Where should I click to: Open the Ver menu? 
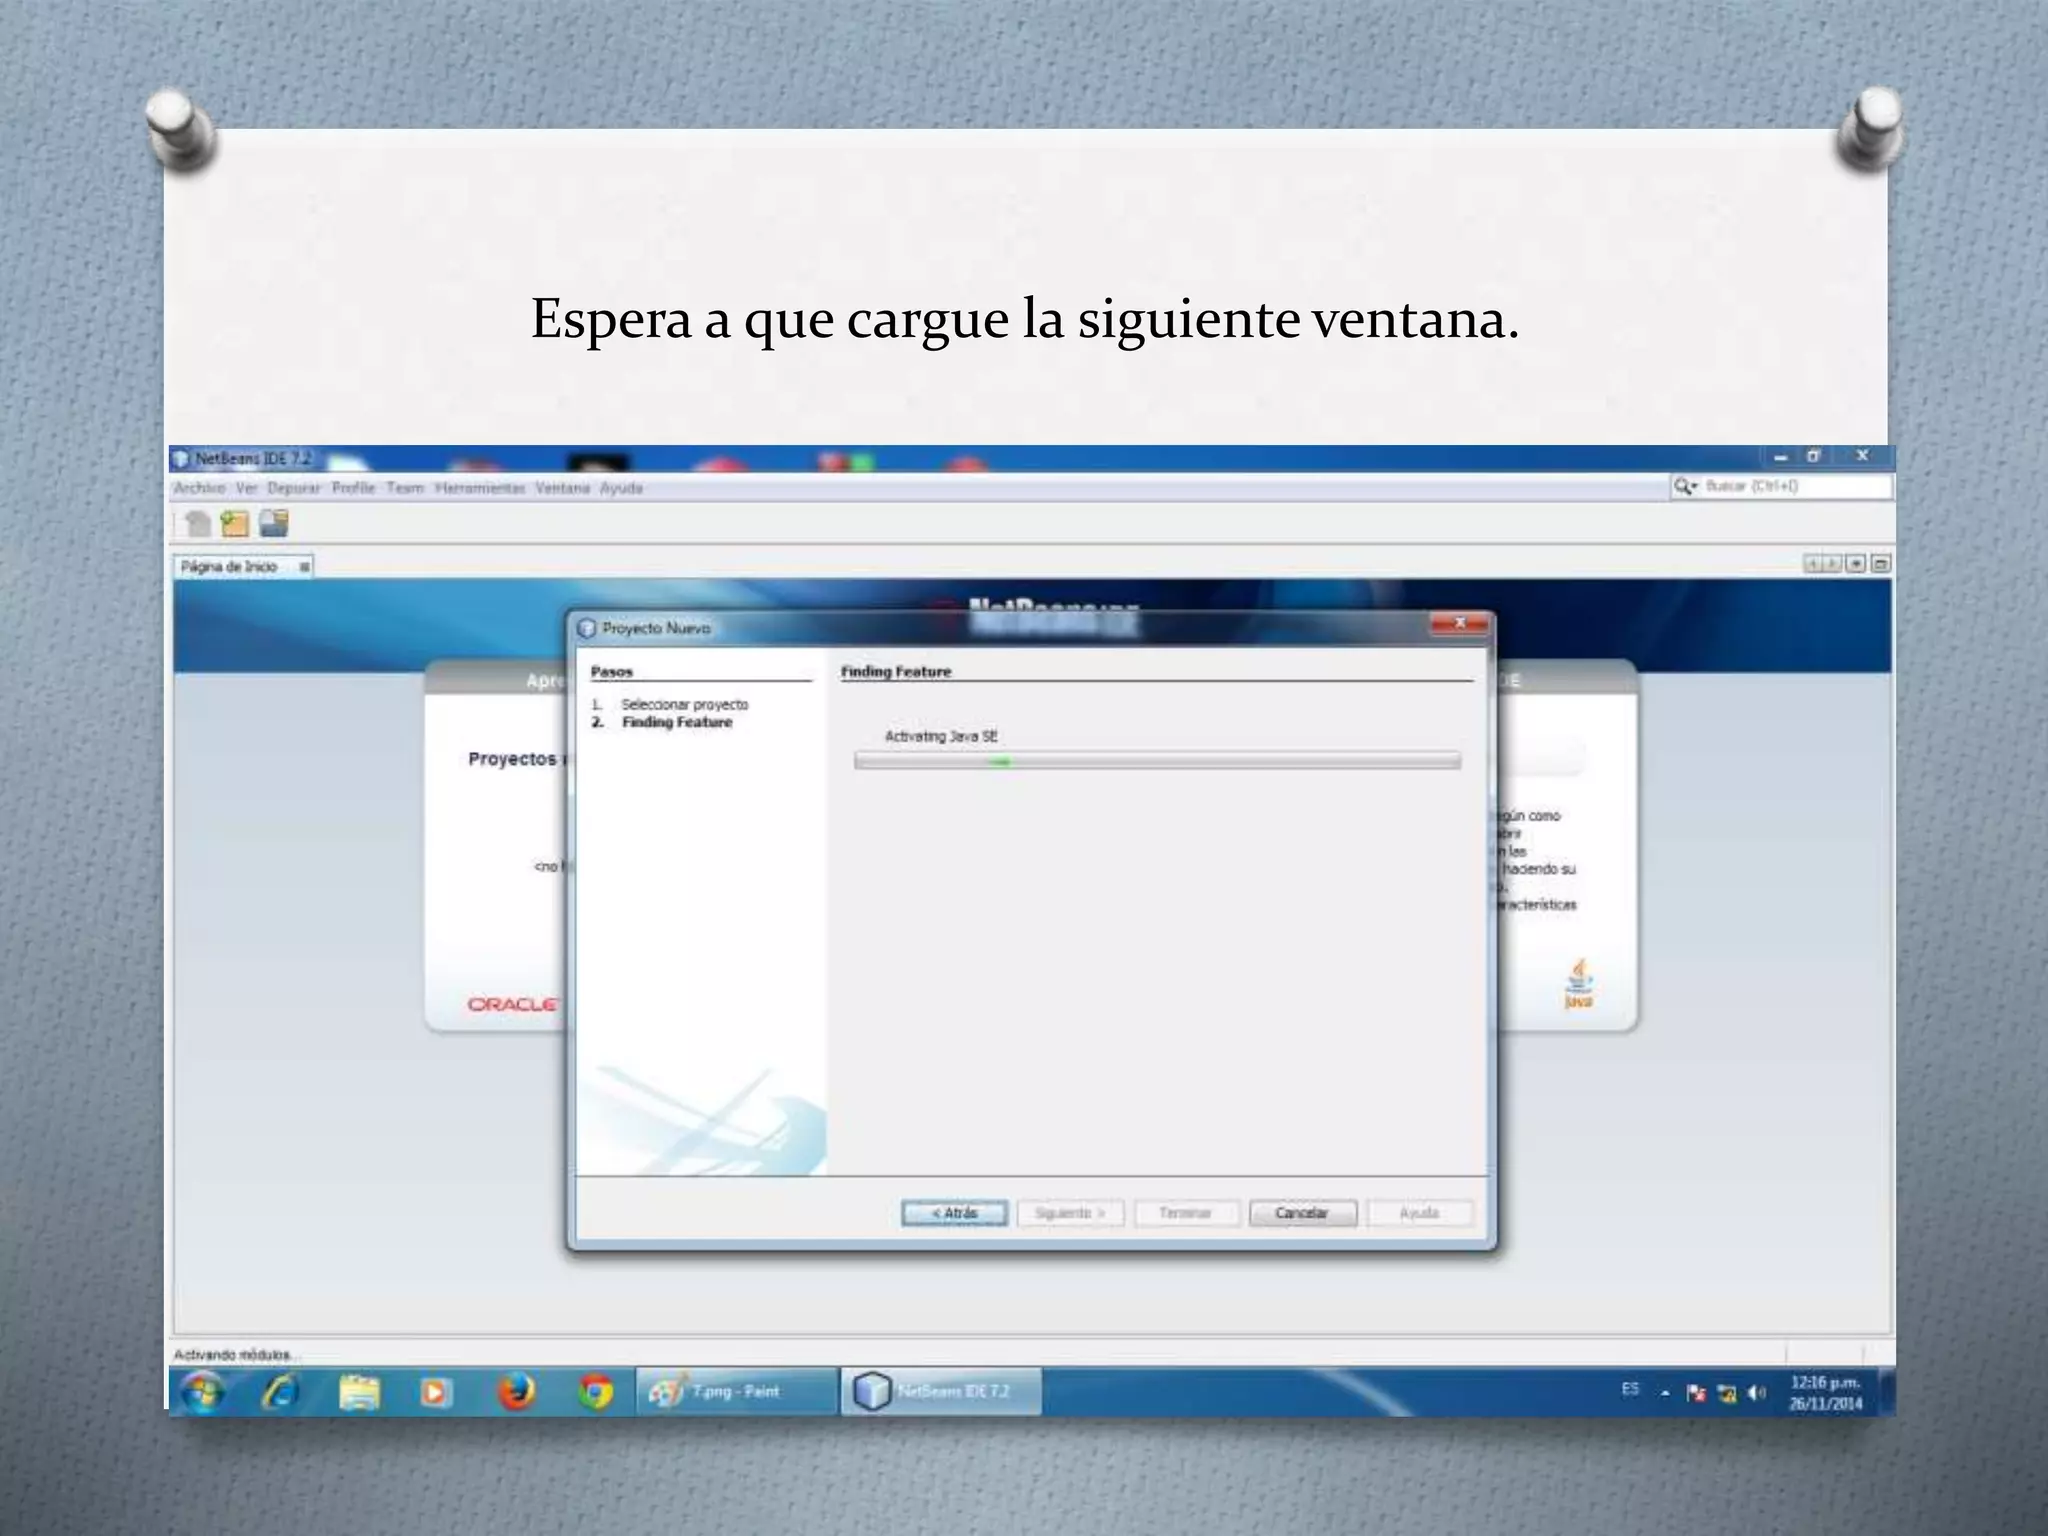click(x=246, y=488)
